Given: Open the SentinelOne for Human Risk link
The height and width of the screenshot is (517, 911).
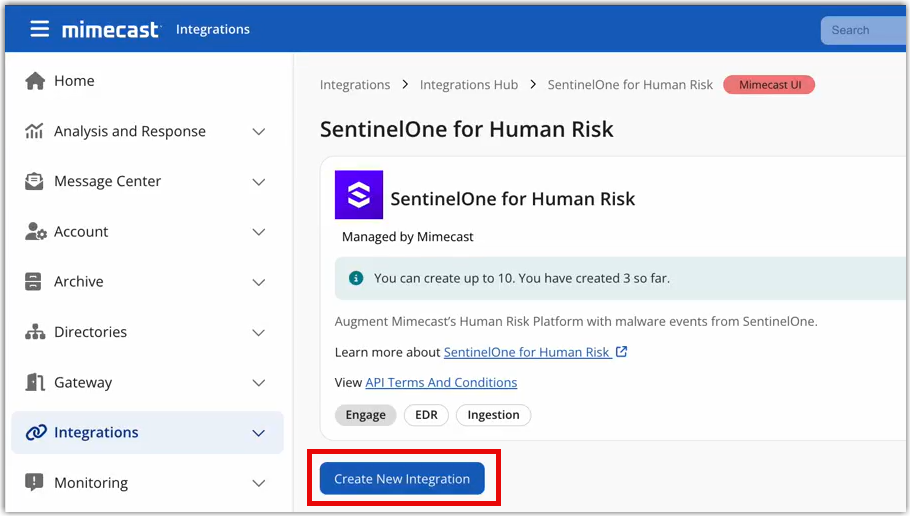Looking at the screenshot, I should 527,352.
